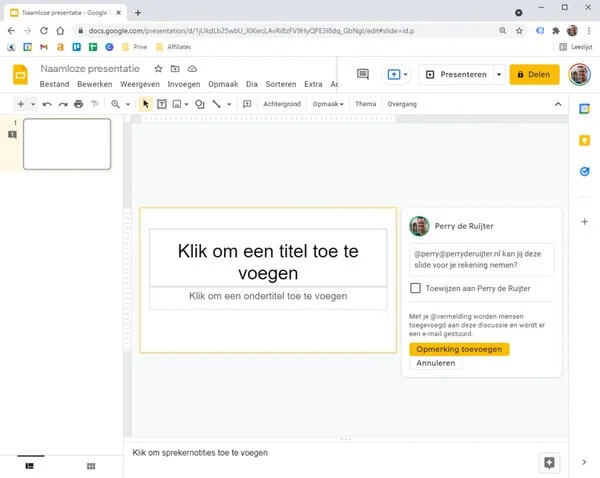The height and width of the screenshot is (478, 600).
Task: Open the move to folder icon
Action: coord(175,69)
